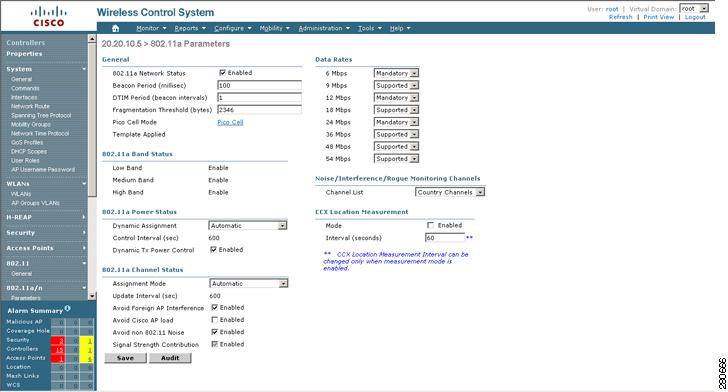This screenshot has height=392, width=728.
Task: Open Virtual Domain root dropdown
Action: [694, 8]
